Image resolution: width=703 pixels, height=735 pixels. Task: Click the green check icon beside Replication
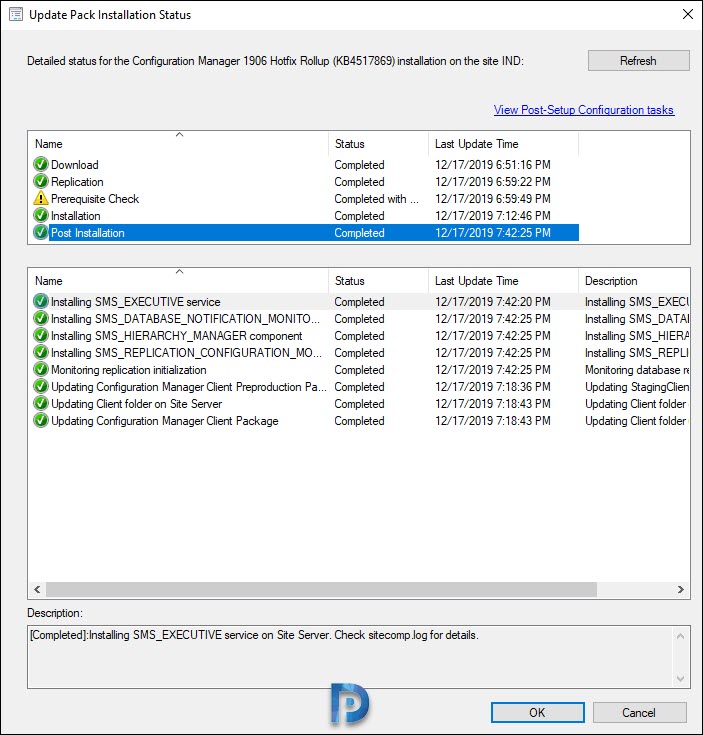pyautogui.click(x=41, y=181)
